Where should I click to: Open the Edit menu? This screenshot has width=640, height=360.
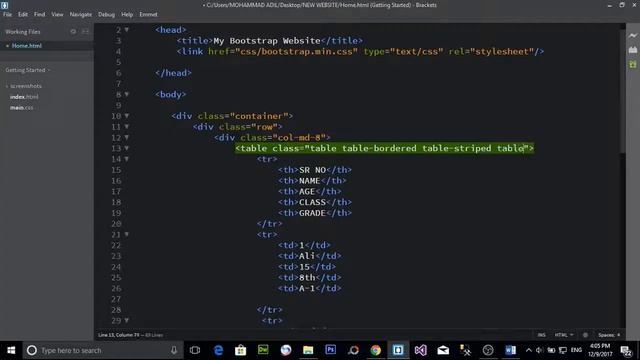click(x=23, y=14)
